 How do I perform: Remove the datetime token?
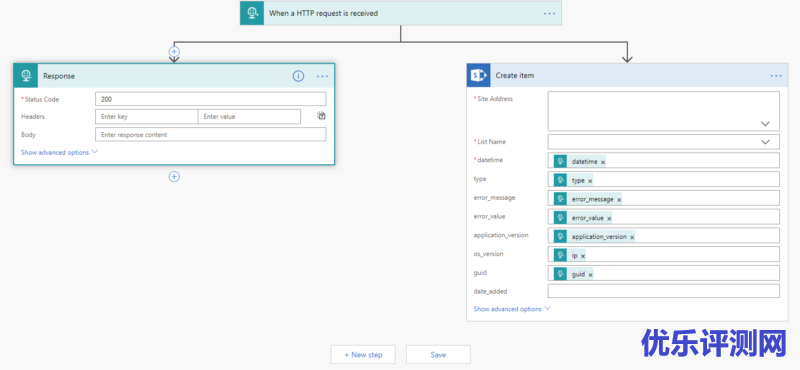pyautogui.click(x=603, y=162)
